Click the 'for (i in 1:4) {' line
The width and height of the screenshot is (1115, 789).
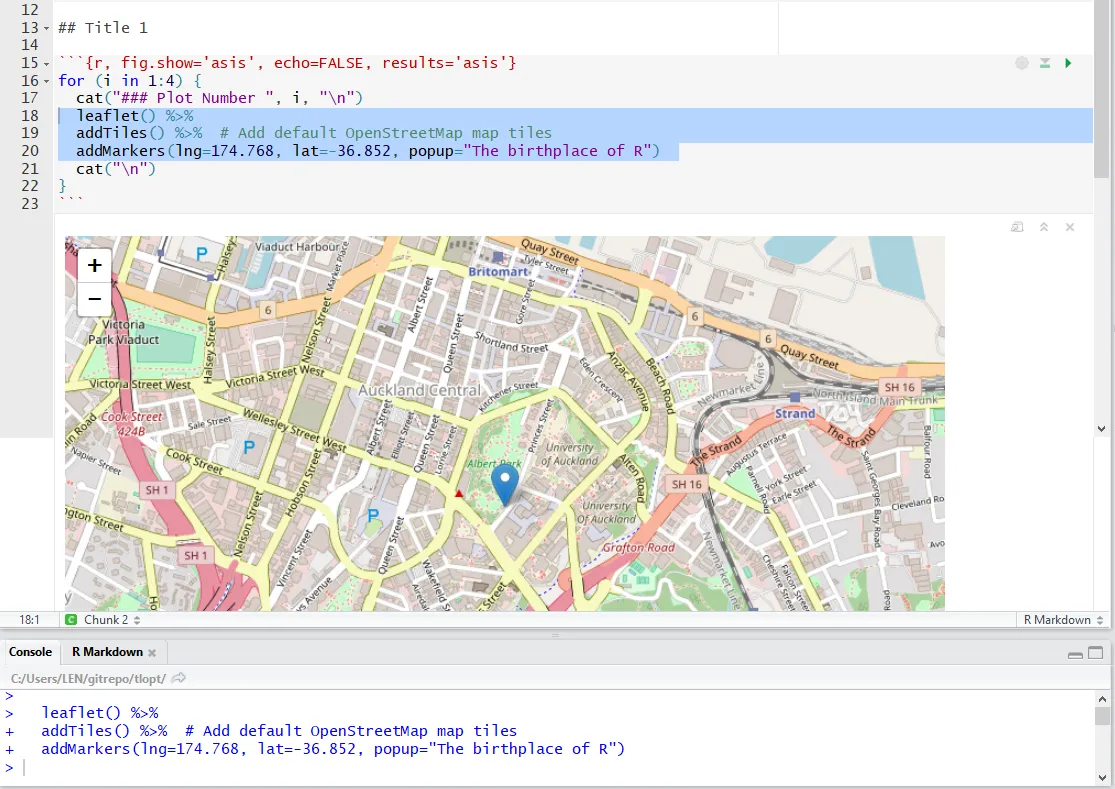point(129,81)
